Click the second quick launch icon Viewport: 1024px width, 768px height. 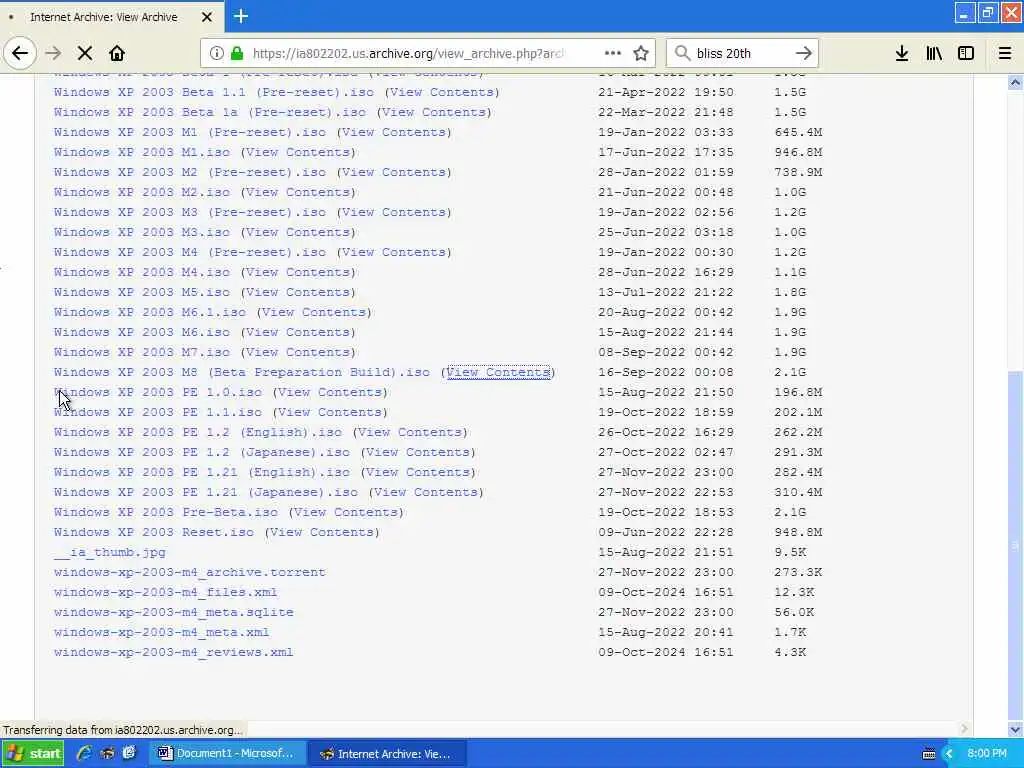pos(107,753)
